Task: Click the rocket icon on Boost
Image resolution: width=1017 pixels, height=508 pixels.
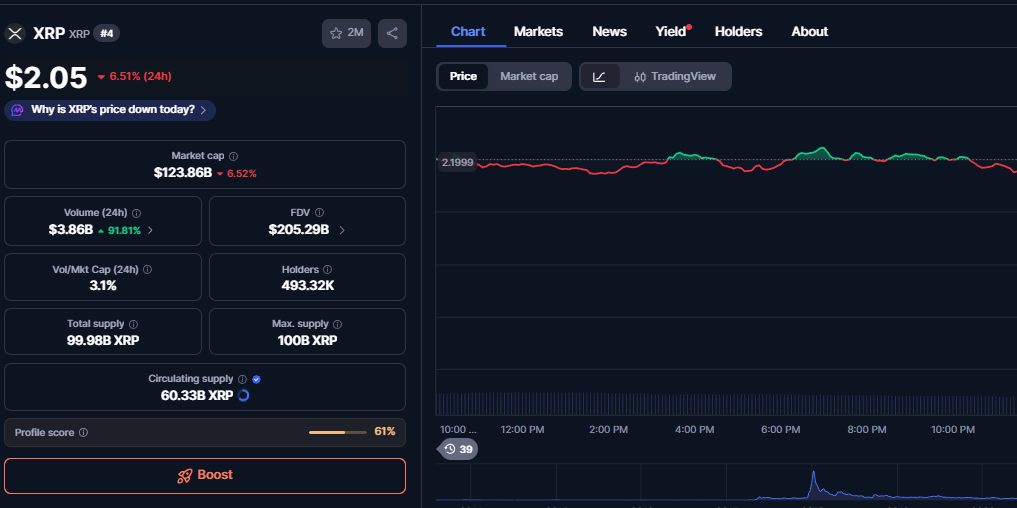Action: coord(185,476)
